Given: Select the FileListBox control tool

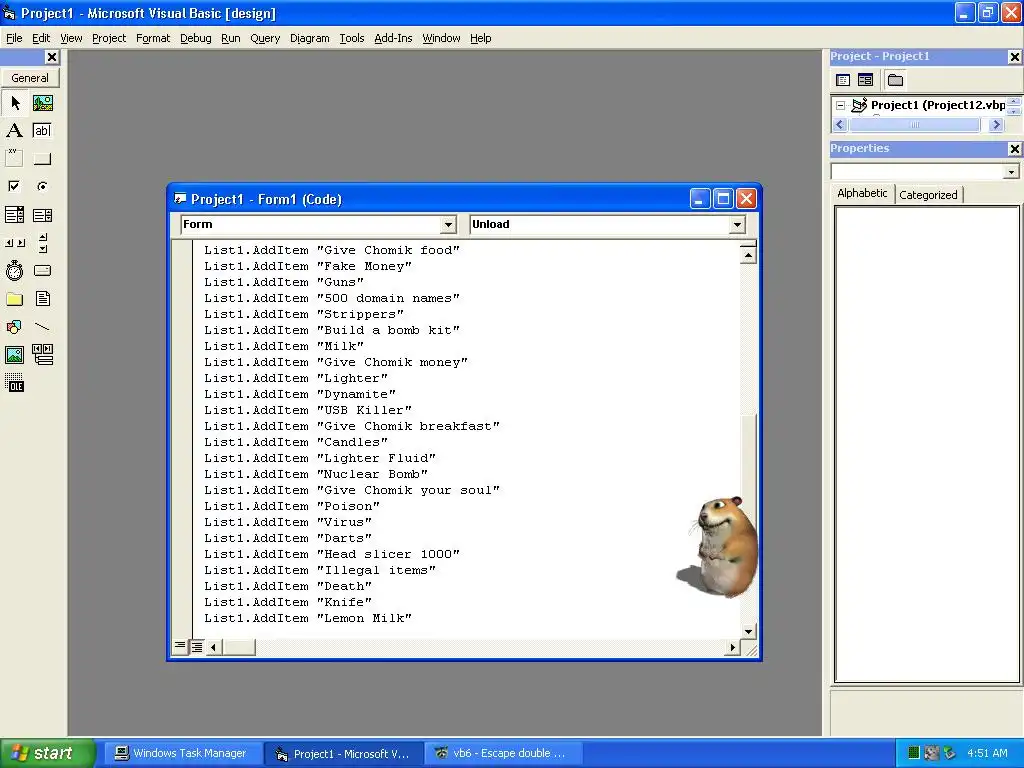Looking at the screenshot, I should click(42, 299).
